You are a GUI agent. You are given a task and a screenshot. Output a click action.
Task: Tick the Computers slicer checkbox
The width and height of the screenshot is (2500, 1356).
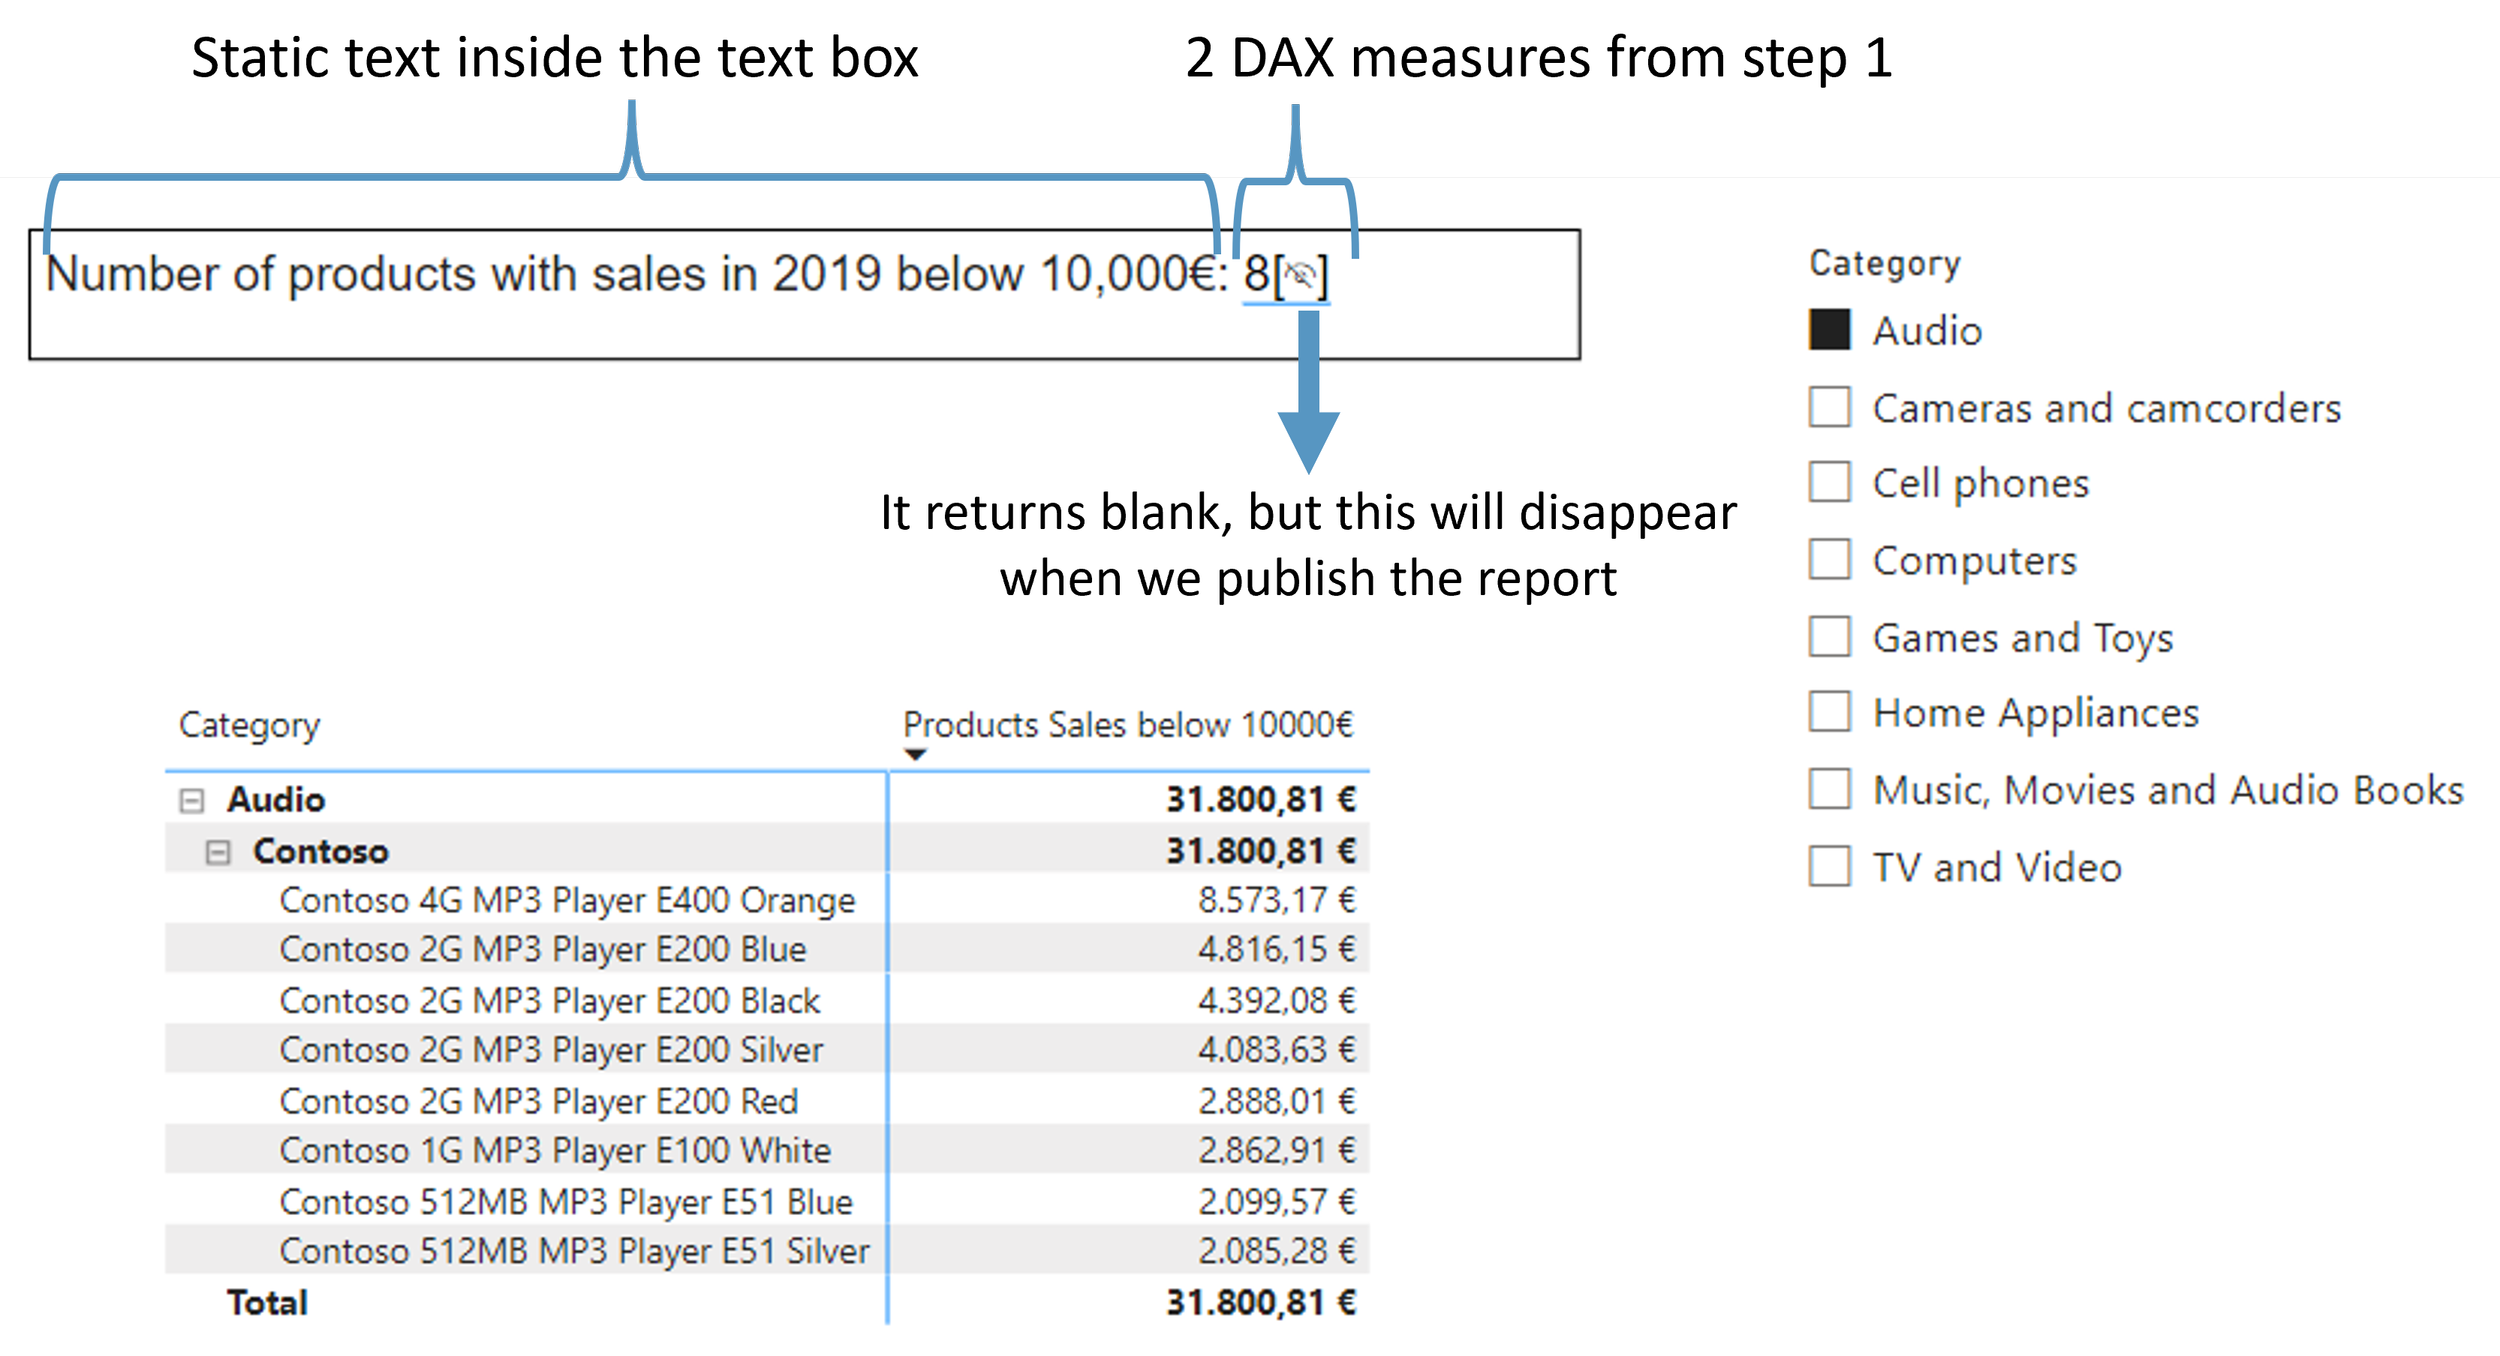click(x=1829, y=559)
